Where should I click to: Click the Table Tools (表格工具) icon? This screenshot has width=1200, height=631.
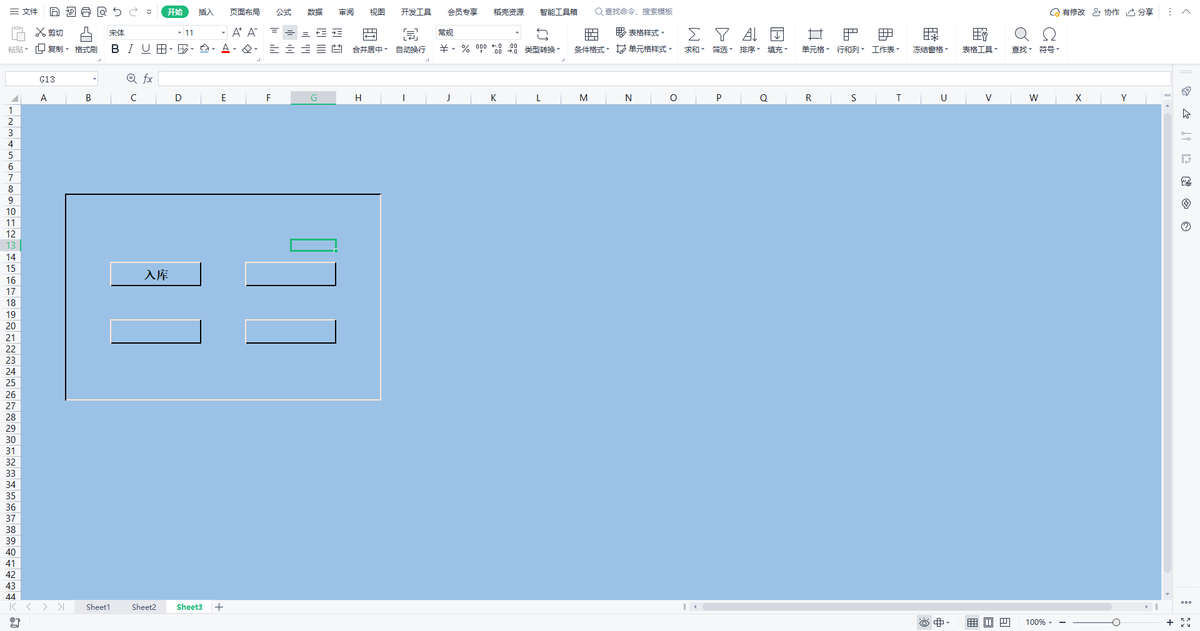point(980,34)
